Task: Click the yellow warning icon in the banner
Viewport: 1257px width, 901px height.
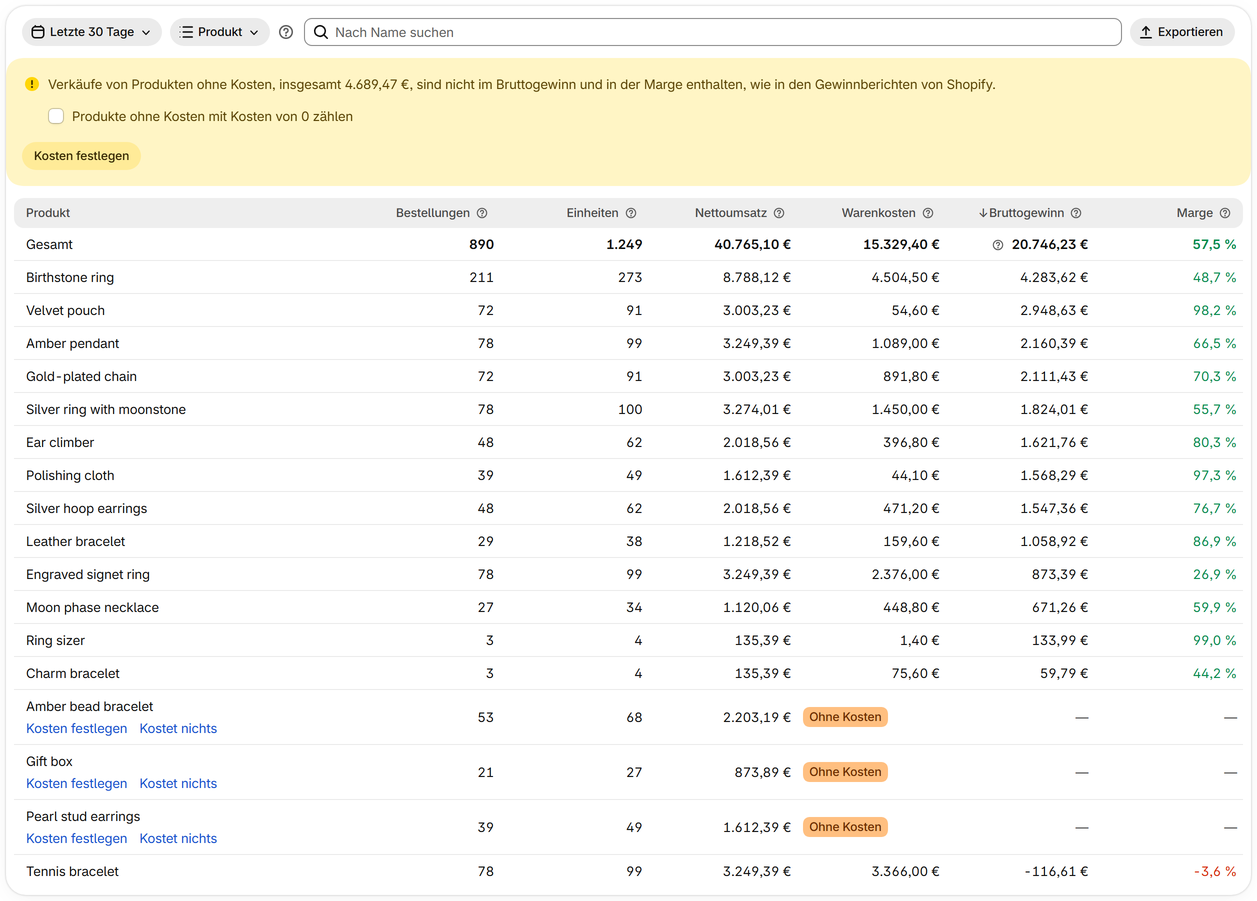Action: click(32, 85)
